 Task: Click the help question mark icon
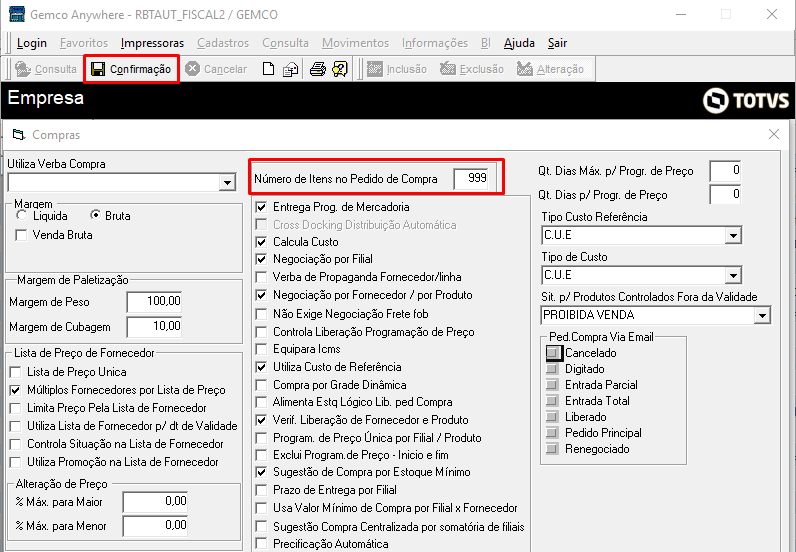coord(340,69)
